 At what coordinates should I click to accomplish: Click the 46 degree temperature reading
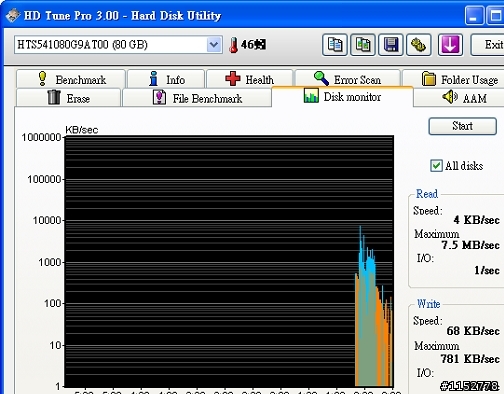pos(253,44)
